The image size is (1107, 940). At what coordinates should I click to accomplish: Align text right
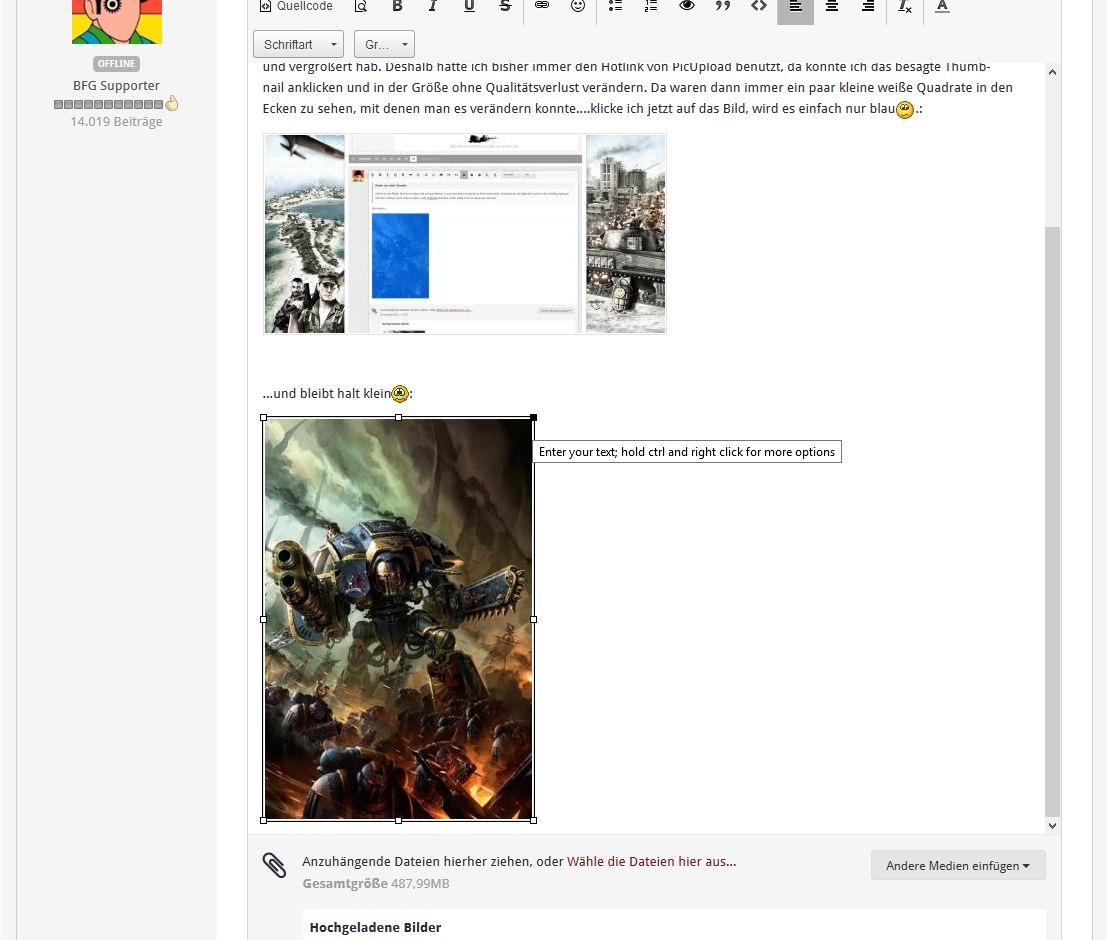point(868,6)
